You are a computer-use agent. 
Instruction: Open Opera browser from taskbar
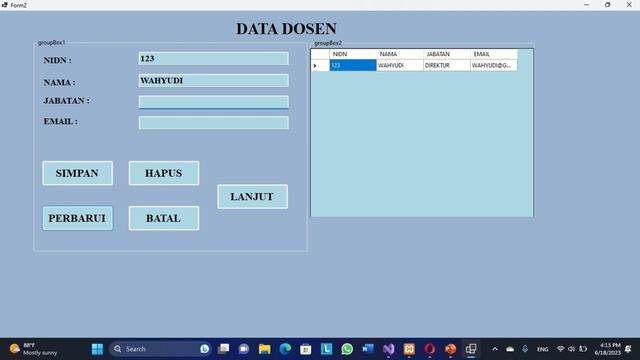pyautogui.click(x=429, y=349)
